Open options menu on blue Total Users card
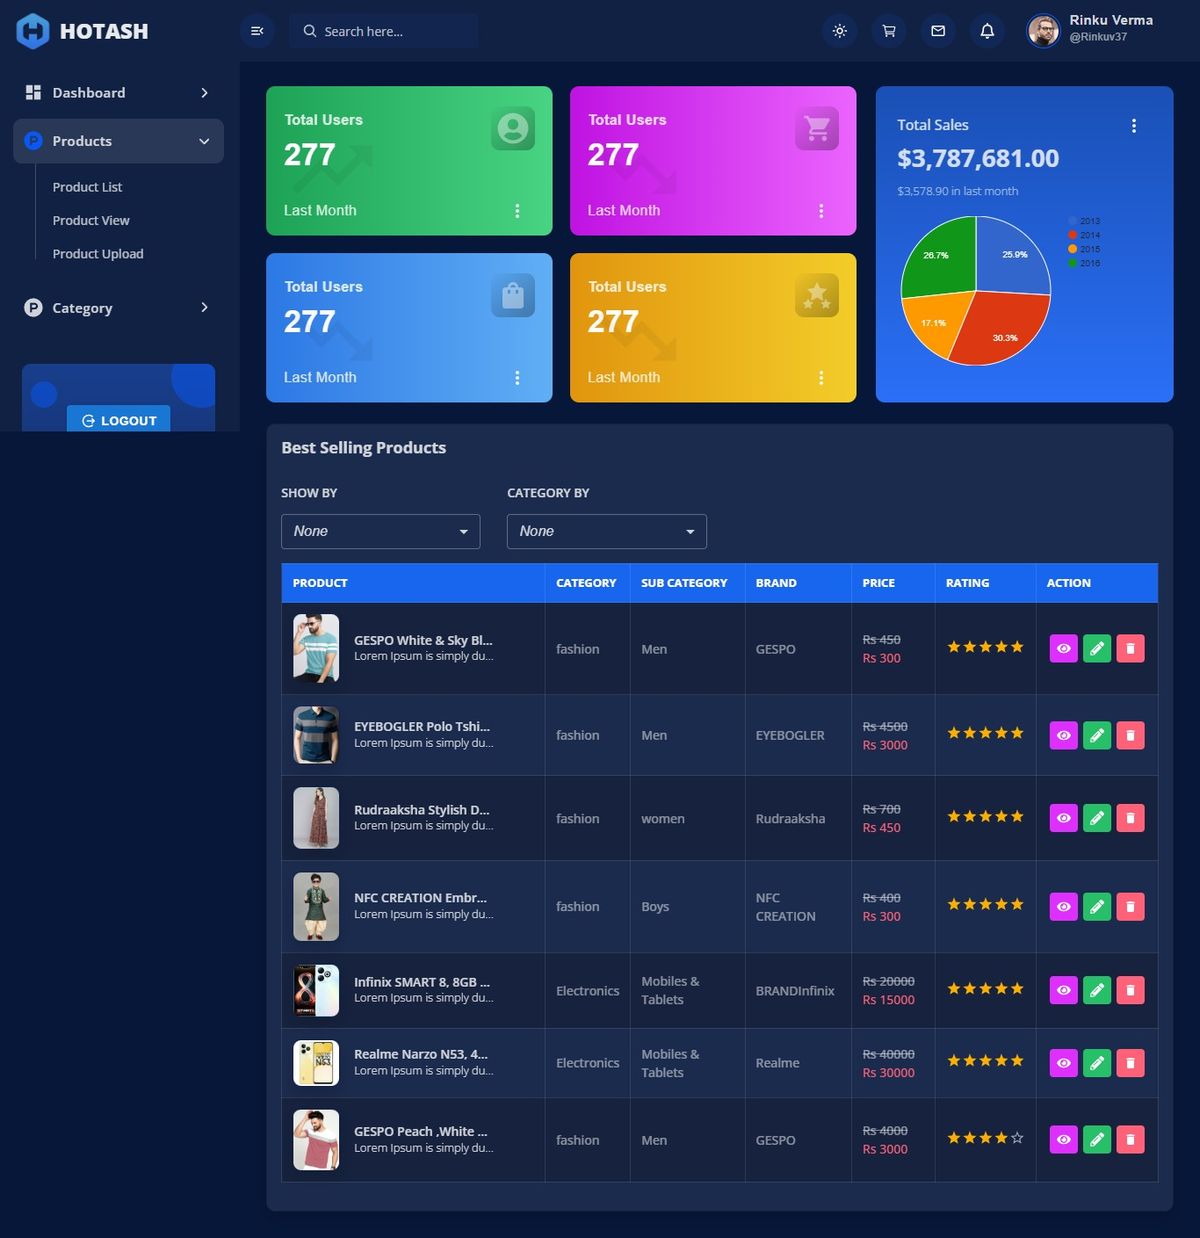1200x1238 pixels. 517,378
